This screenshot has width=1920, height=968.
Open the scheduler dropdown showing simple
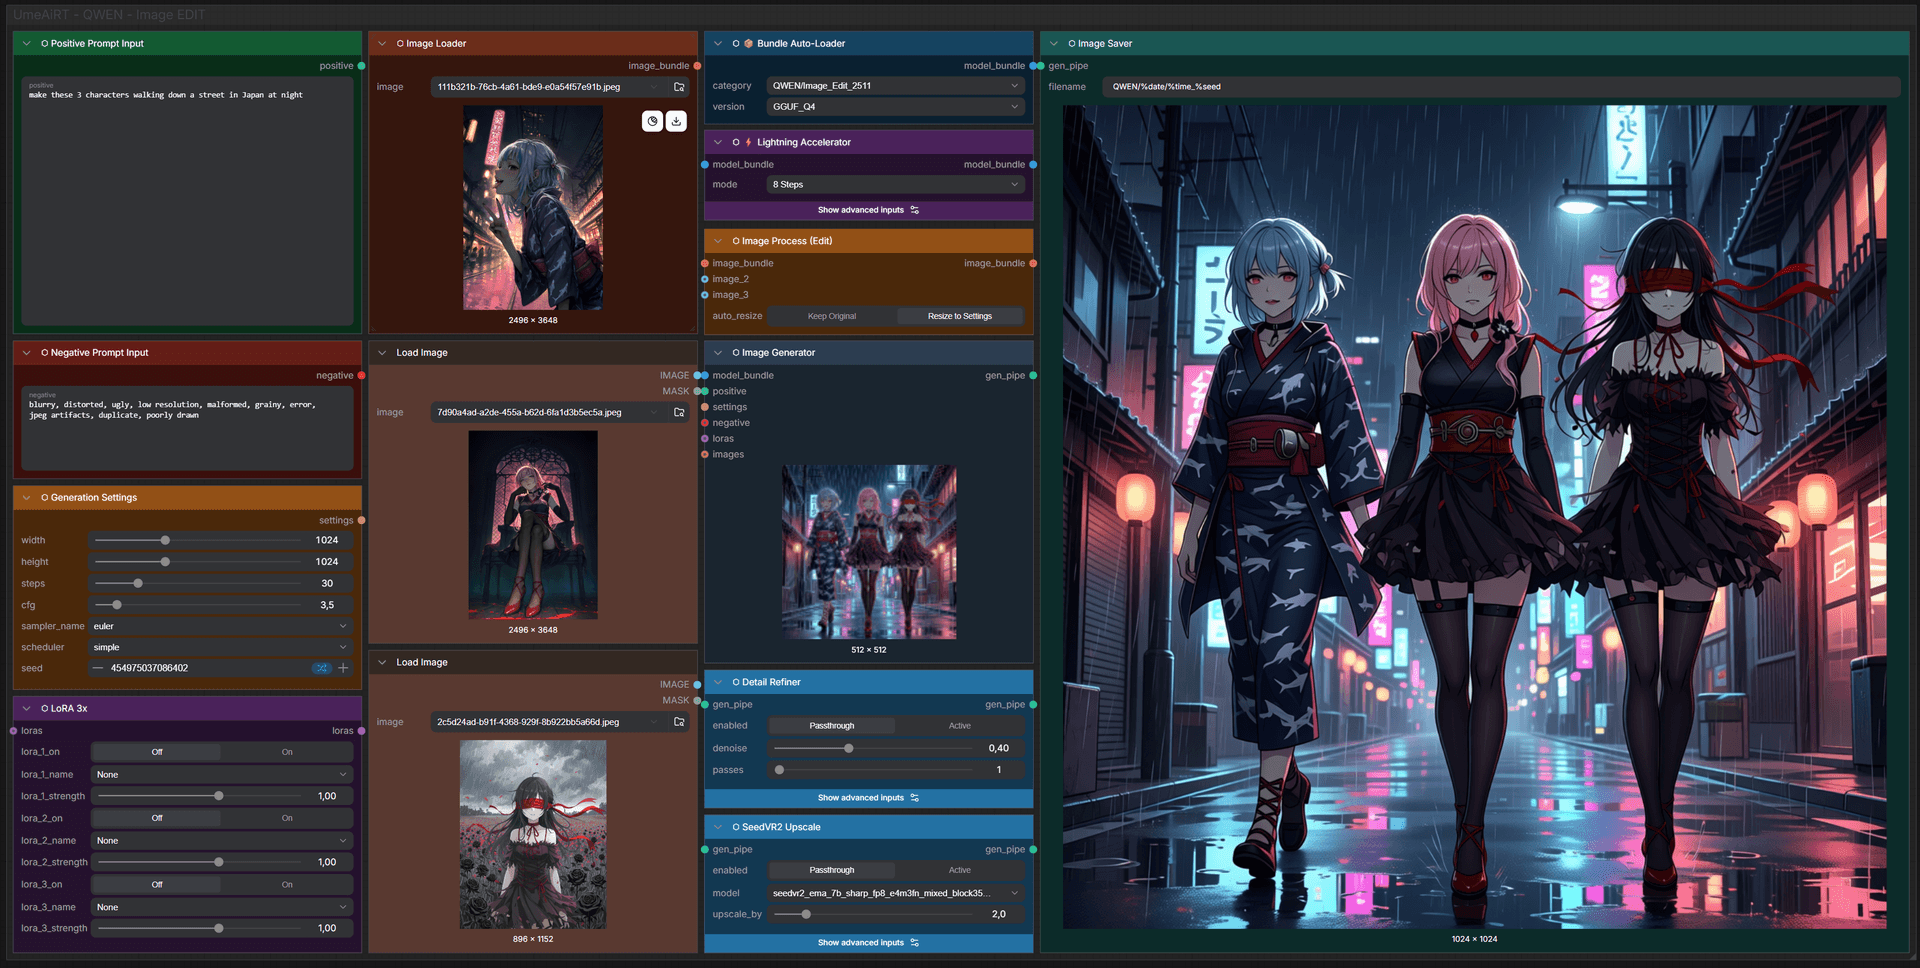(x=220, y=647)
